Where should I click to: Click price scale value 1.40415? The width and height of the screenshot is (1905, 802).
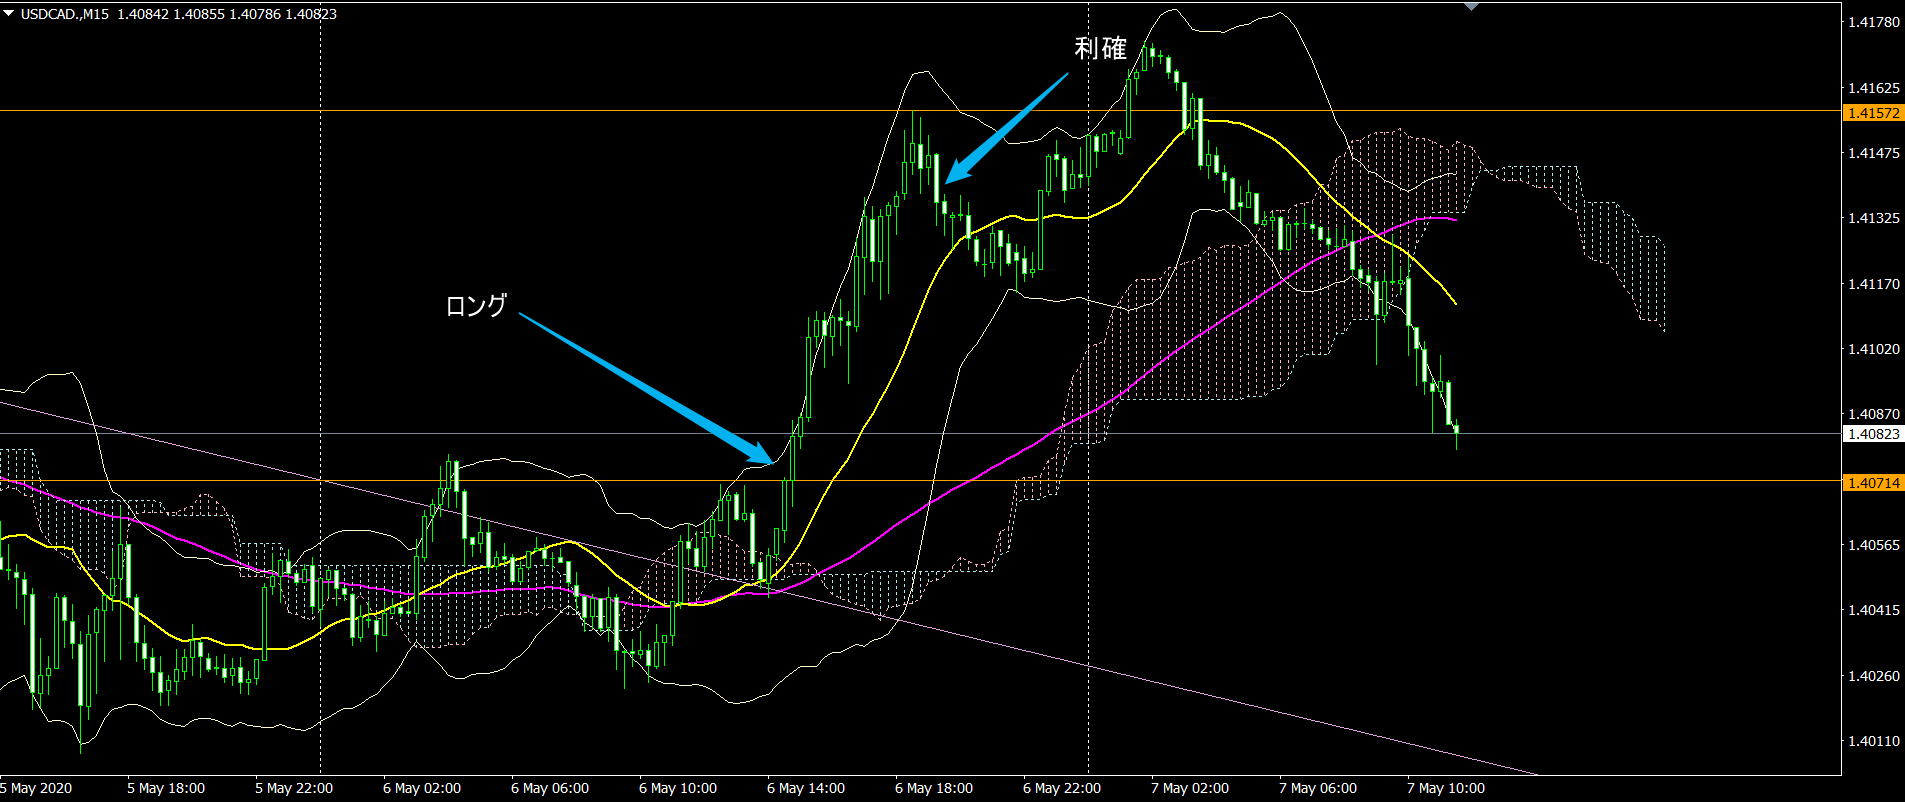click(x=1874, y=610)
